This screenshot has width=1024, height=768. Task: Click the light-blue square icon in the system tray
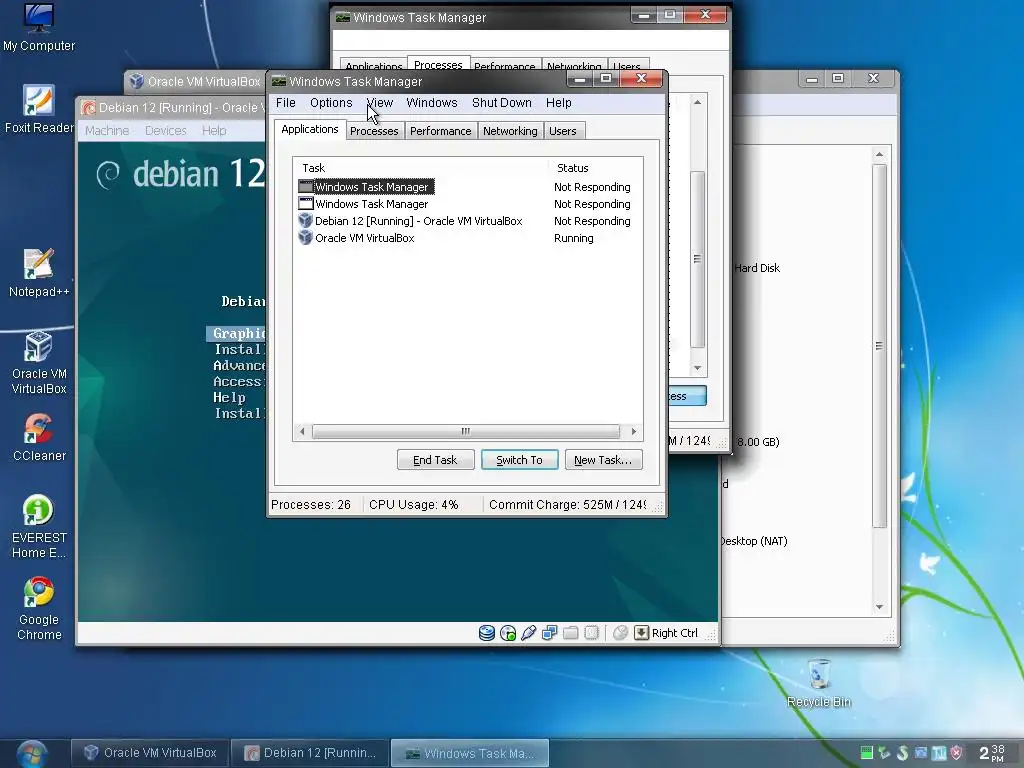pos(938,753)
